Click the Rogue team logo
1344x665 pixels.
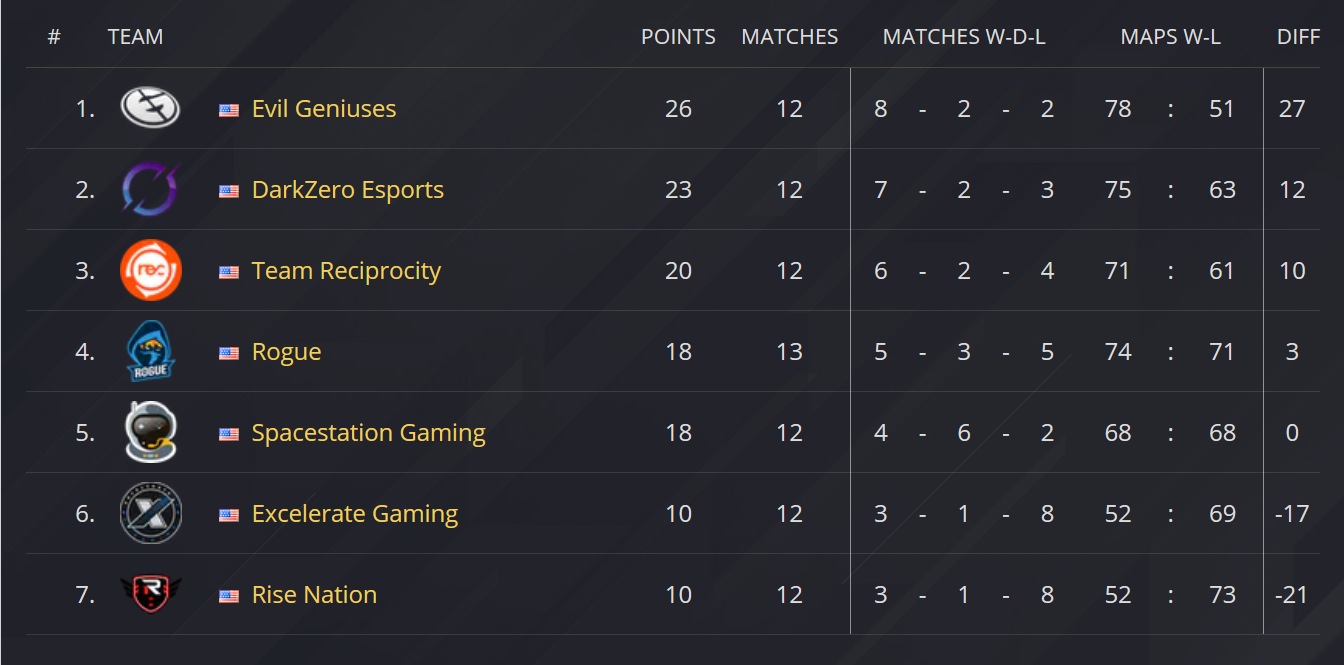151,351
